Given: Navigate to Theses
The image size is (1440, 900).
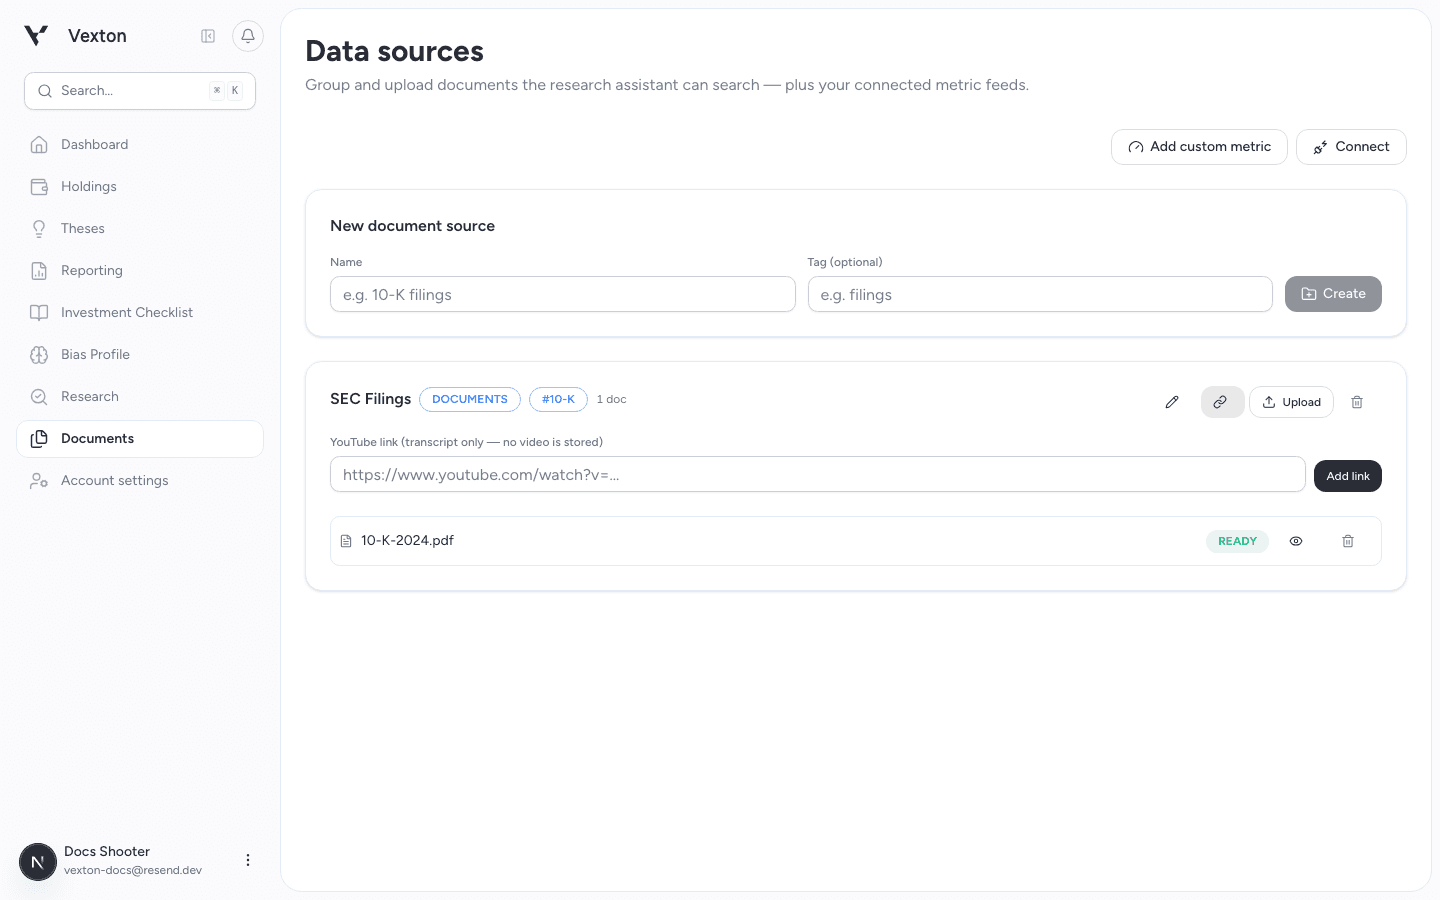Looking at the screenshot, I should tap(140, 229).
